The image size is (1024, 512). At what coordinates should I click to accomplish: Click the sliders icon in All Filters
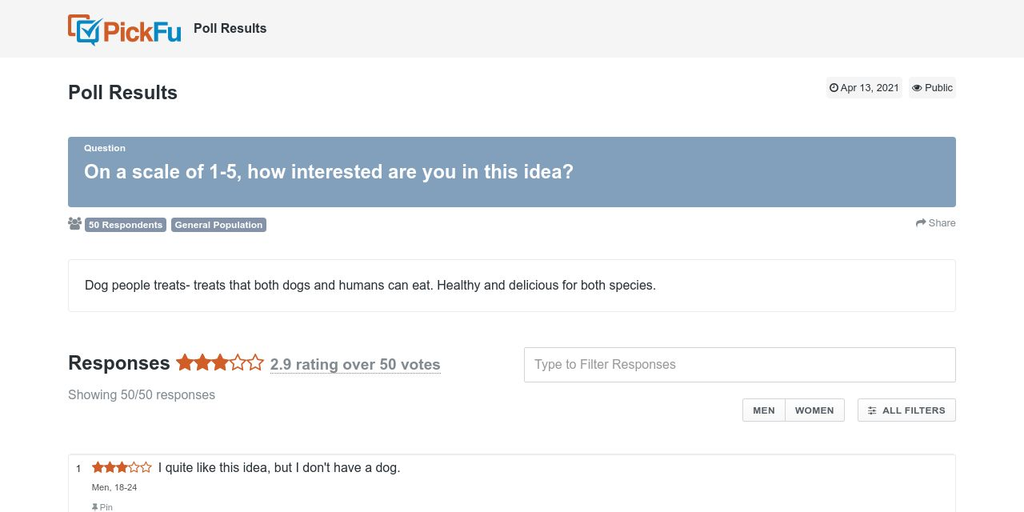[872, 411]
